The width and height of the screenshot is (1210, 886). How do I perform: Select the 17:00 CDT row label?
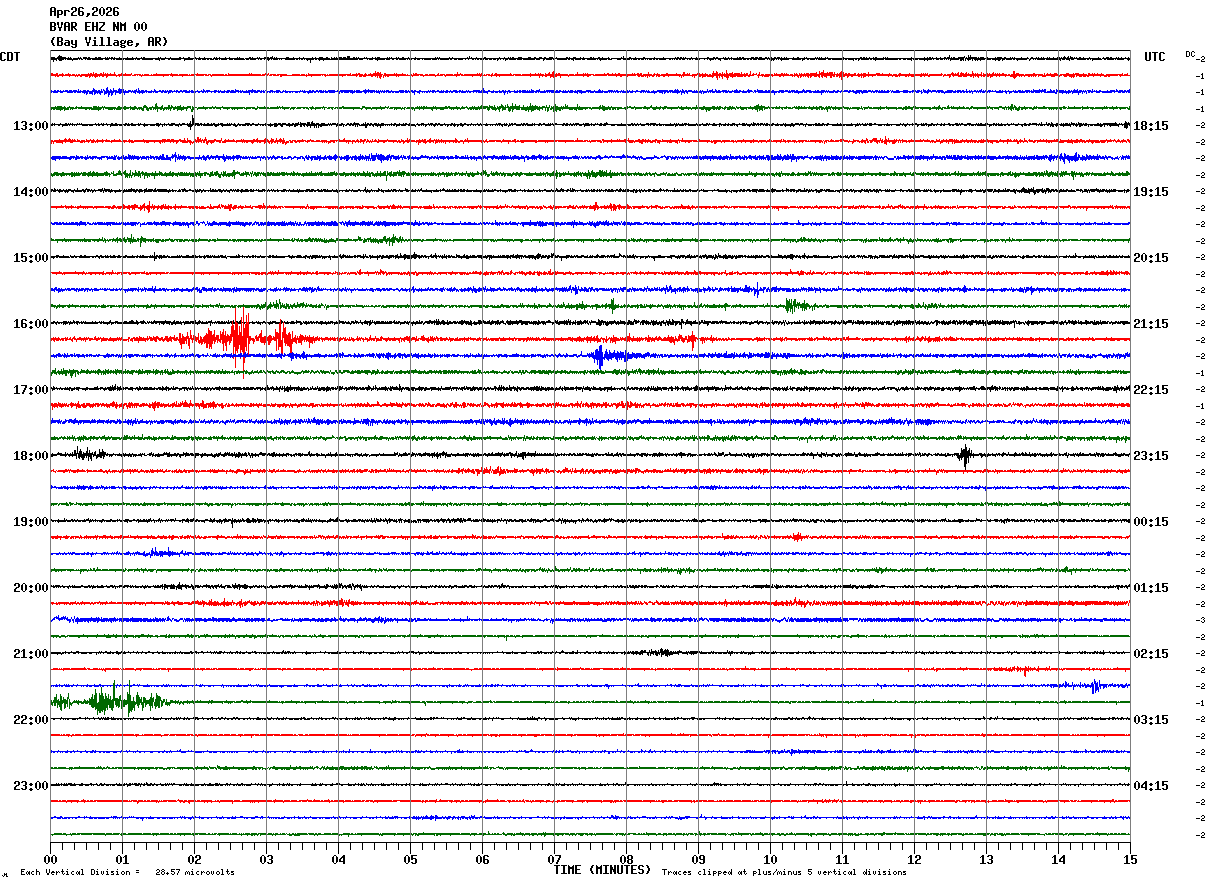pyautogui.click(x=31, y=390)
